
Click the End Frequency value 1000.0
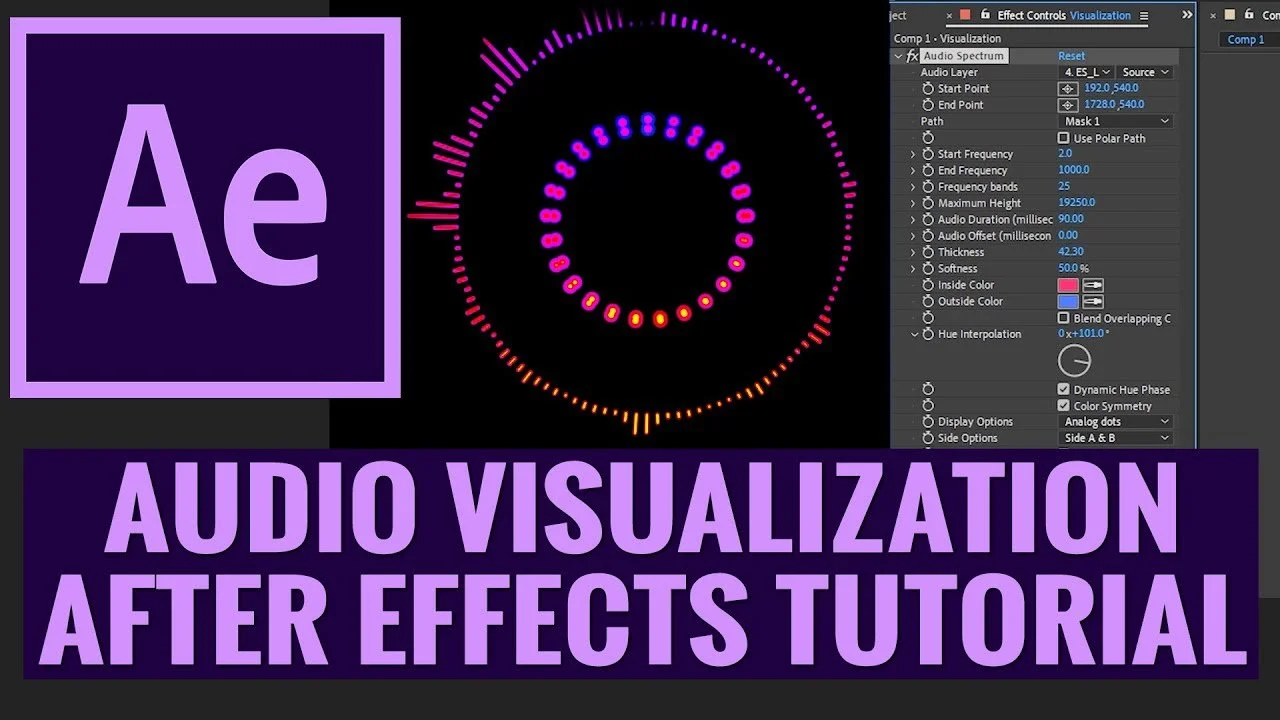tap(1074, 170)
